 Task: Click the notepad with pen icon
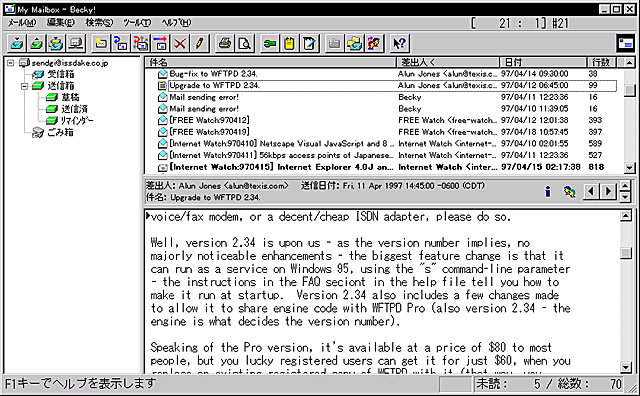point(309,43)
